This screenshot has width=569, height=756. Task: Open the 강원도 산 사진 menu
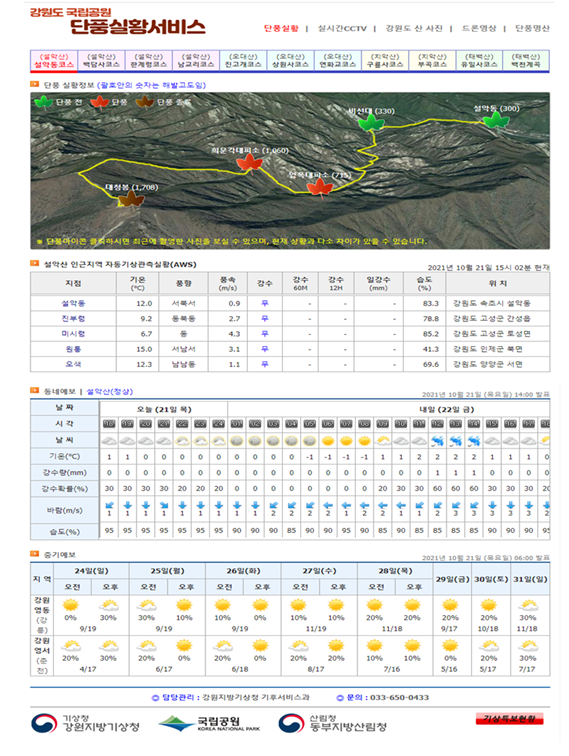[414, 28]
